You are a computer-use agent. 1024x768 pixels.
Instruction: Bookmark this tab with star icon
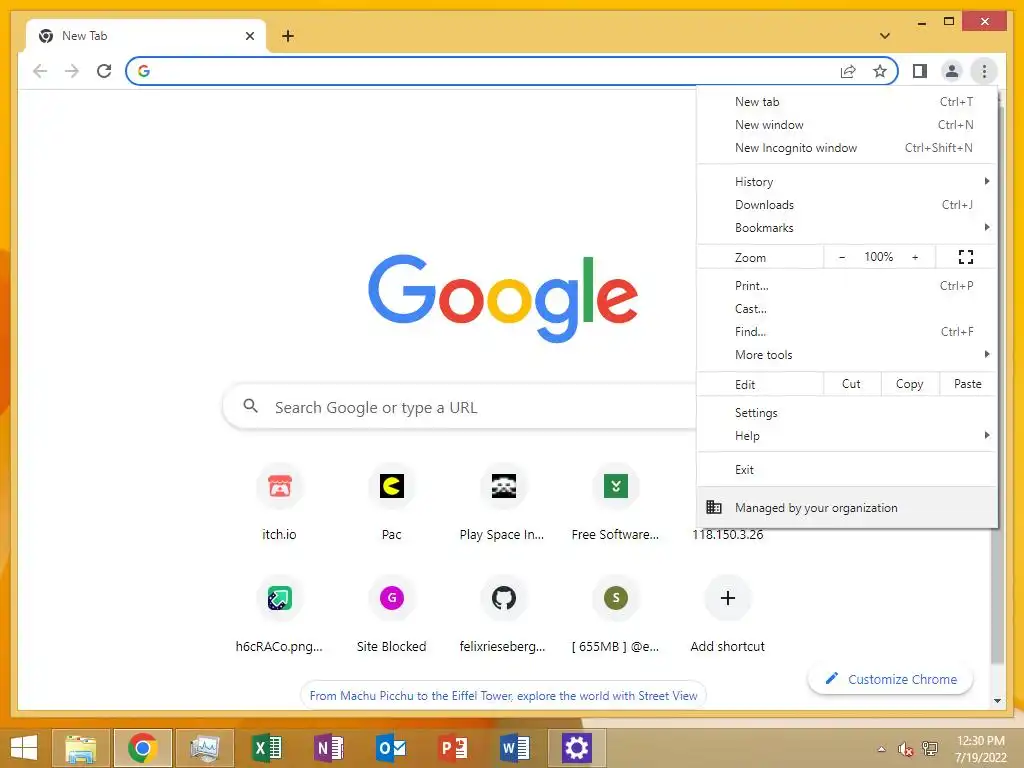[x=880, y=71]
